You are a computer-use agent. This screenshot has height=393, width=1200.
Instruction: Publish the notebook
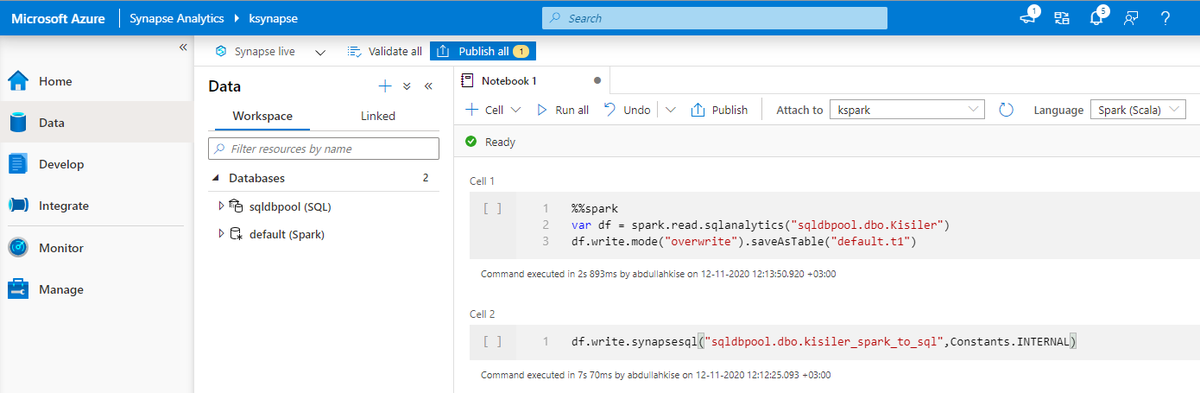tap(720, 110)
